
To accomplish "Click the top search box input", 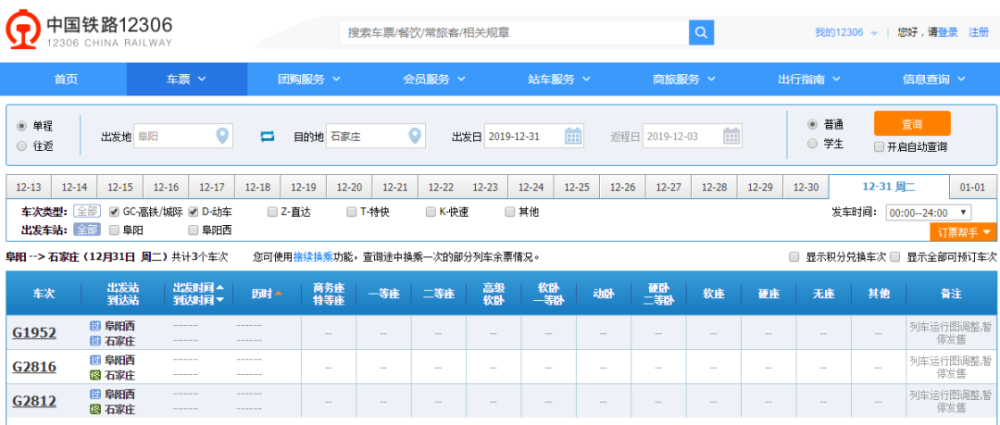I will [x=513, y=32].
